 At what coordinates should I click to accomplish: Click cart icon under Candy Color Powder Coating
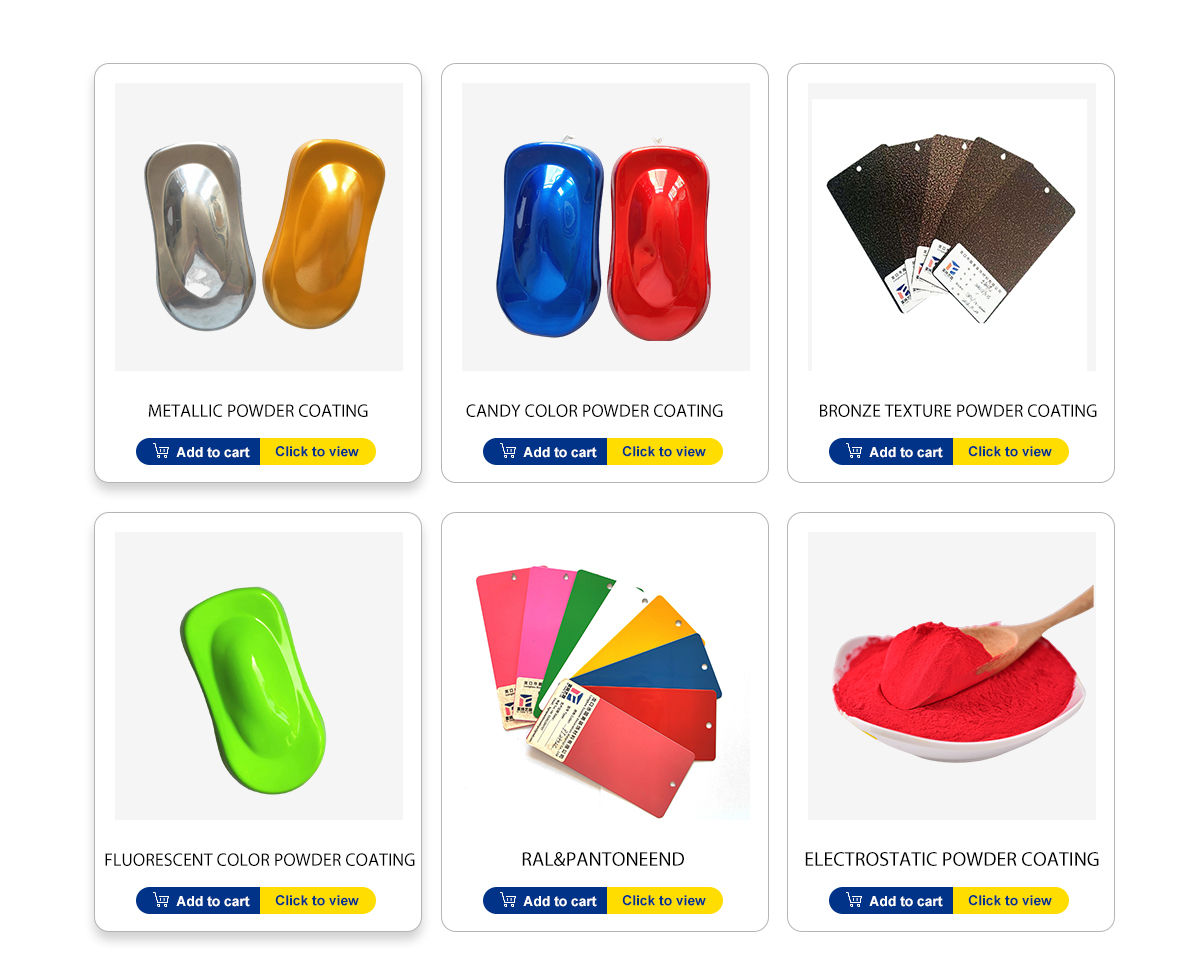(508, 451)
